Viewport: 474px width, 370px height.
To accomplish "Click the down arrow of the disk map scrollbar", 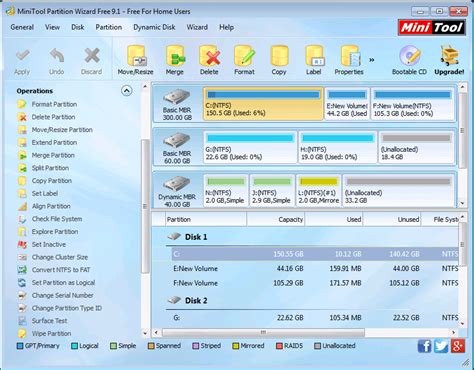I will pyautogui.click(x=462, y=203).
